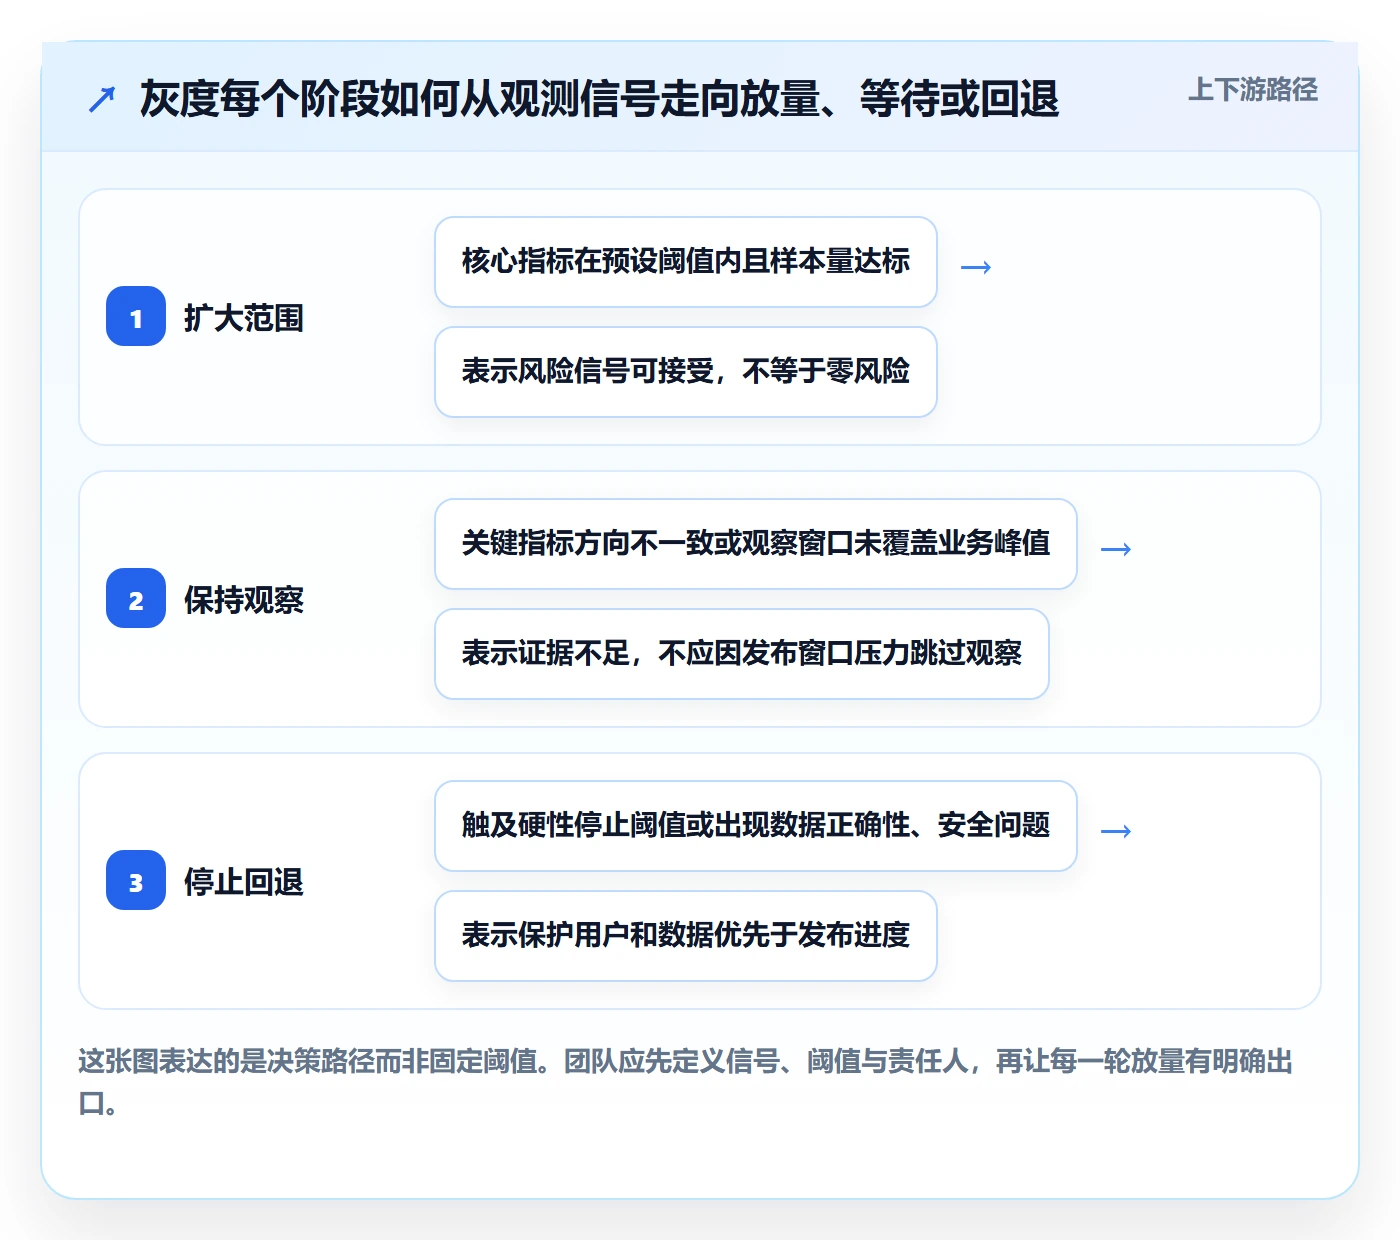Click the arrow after 关键指标方向不一致 box

pos(1116,549)
